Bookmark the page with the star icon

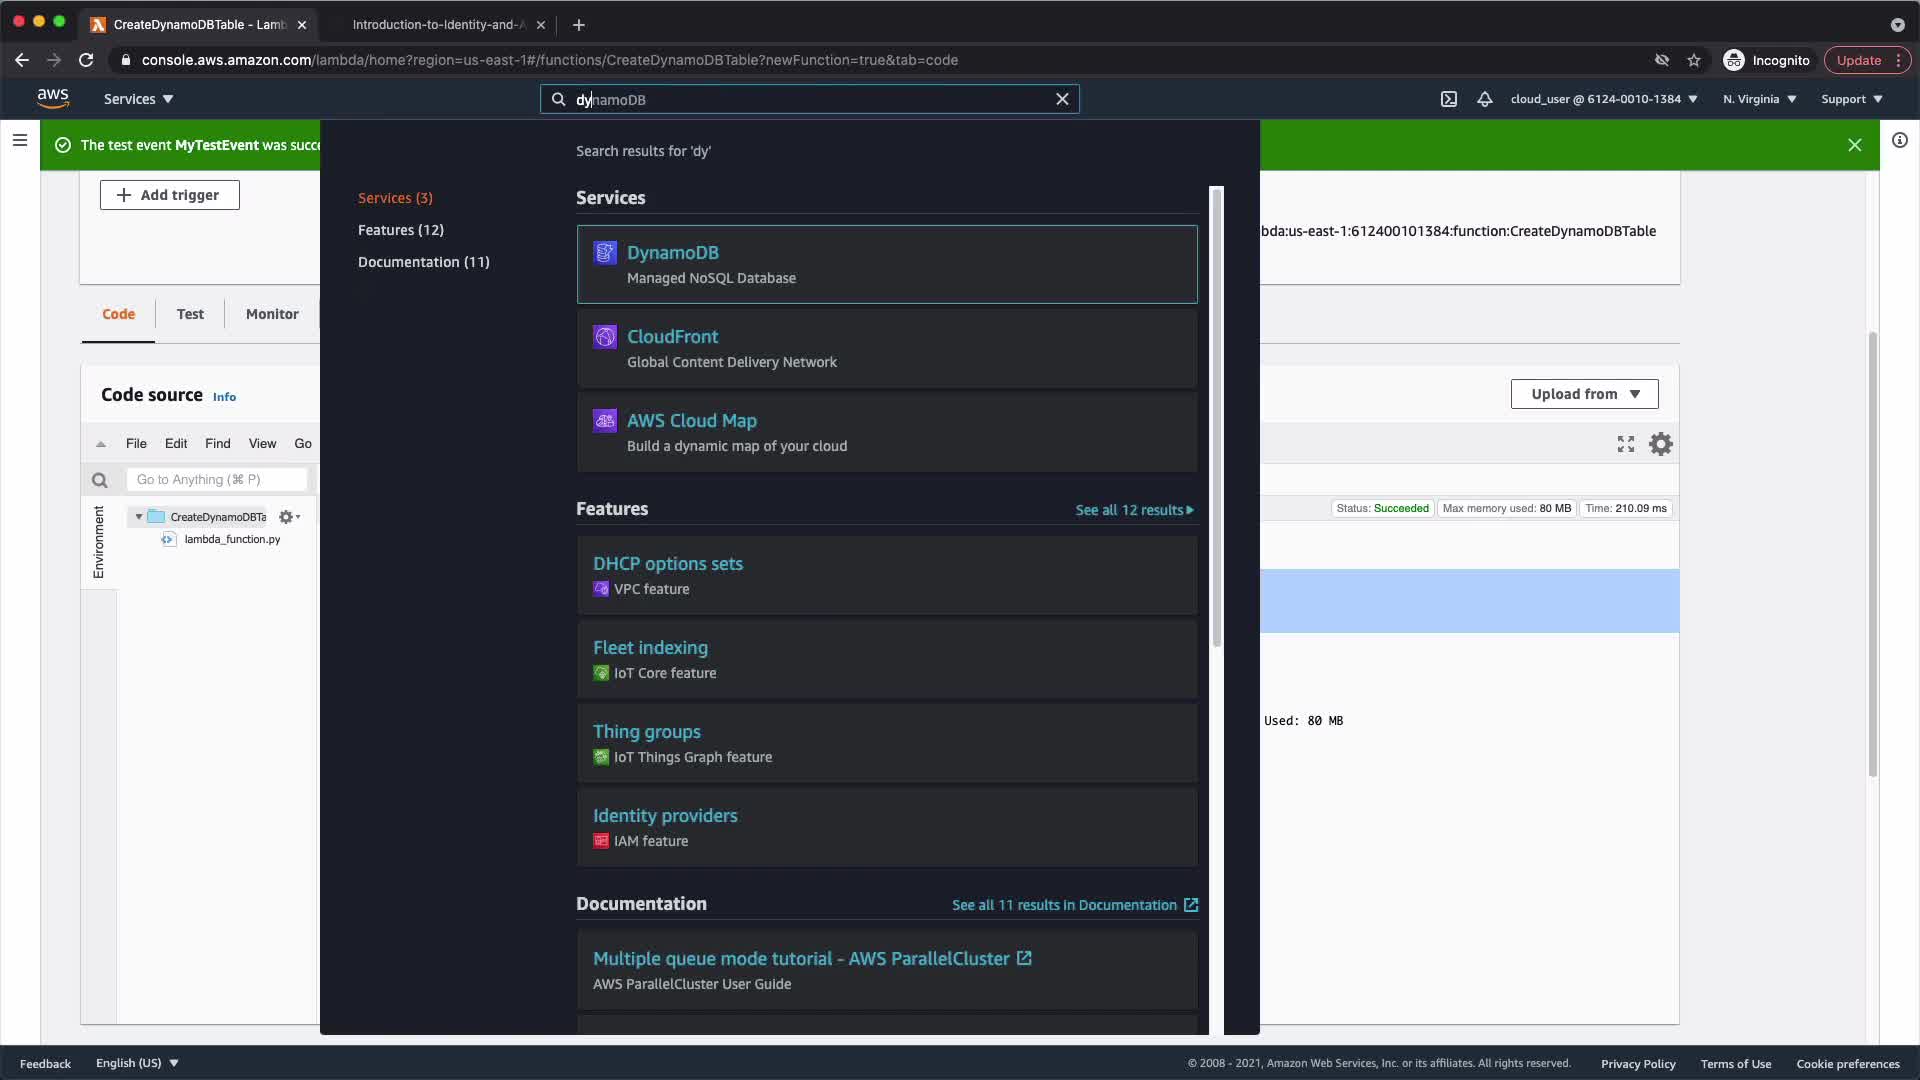[x=1694, y=60]
